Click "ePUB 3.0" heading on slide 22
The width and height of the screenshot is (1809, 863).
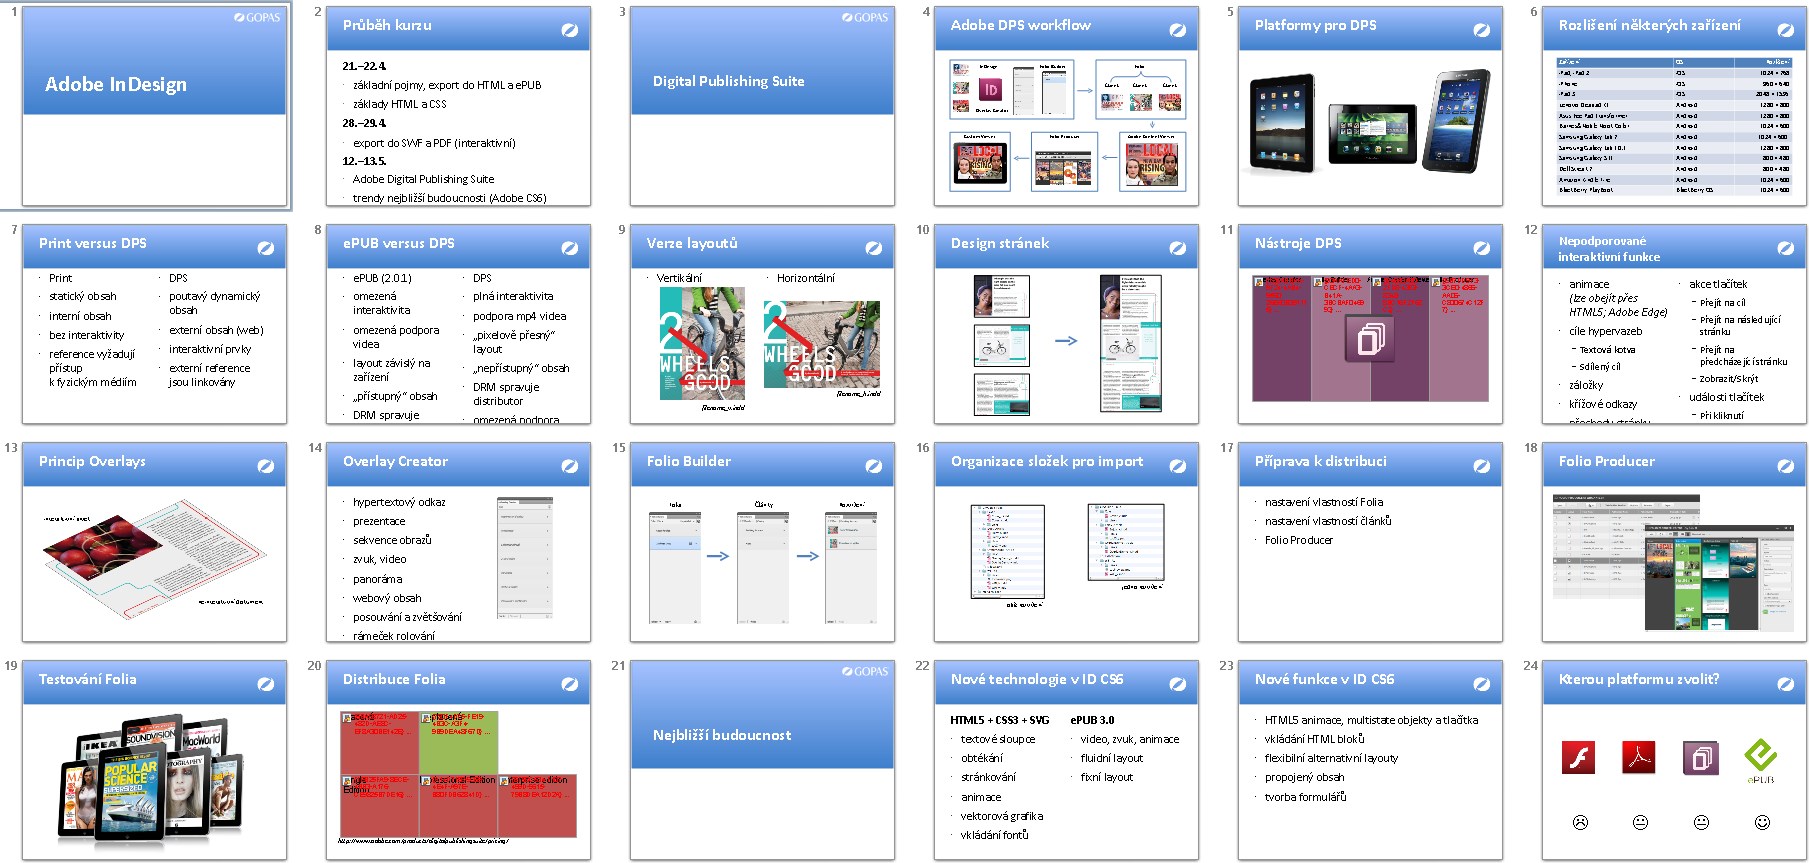[x=1092, y=720]
